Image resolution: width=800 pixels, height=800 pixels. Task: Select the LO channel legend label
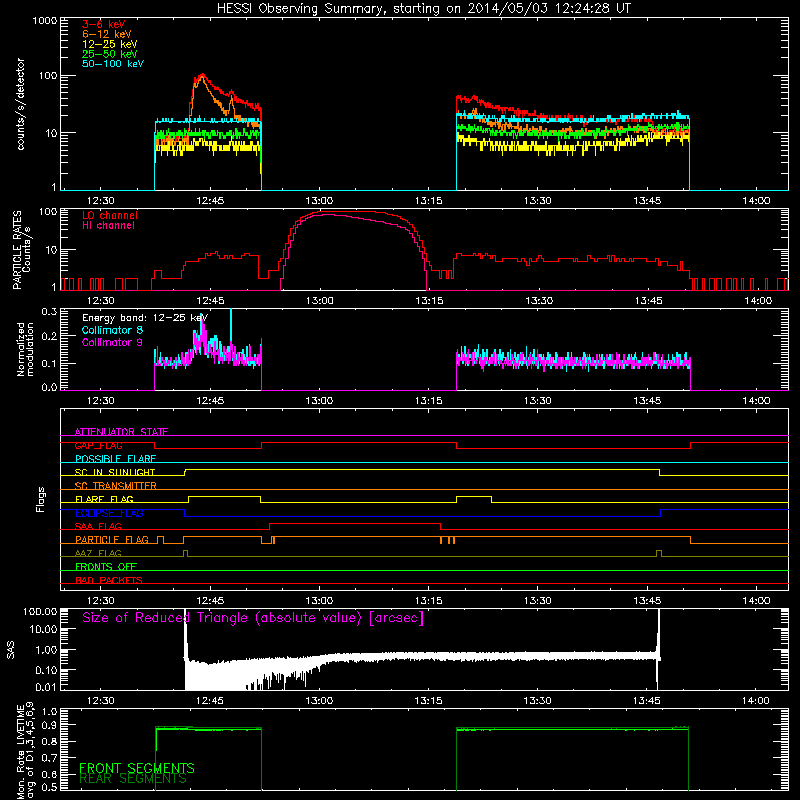pyautogui.click(x=110, y=215)
